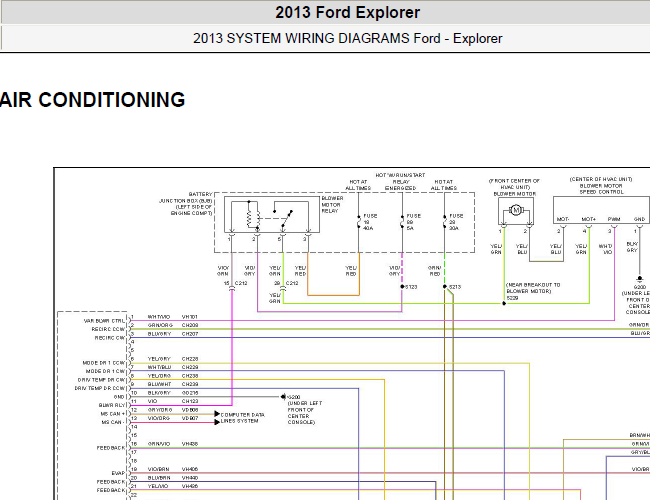Click the "BLOWER MOTOR RELAY" label
650x500 pixels.
pos(332,204)
